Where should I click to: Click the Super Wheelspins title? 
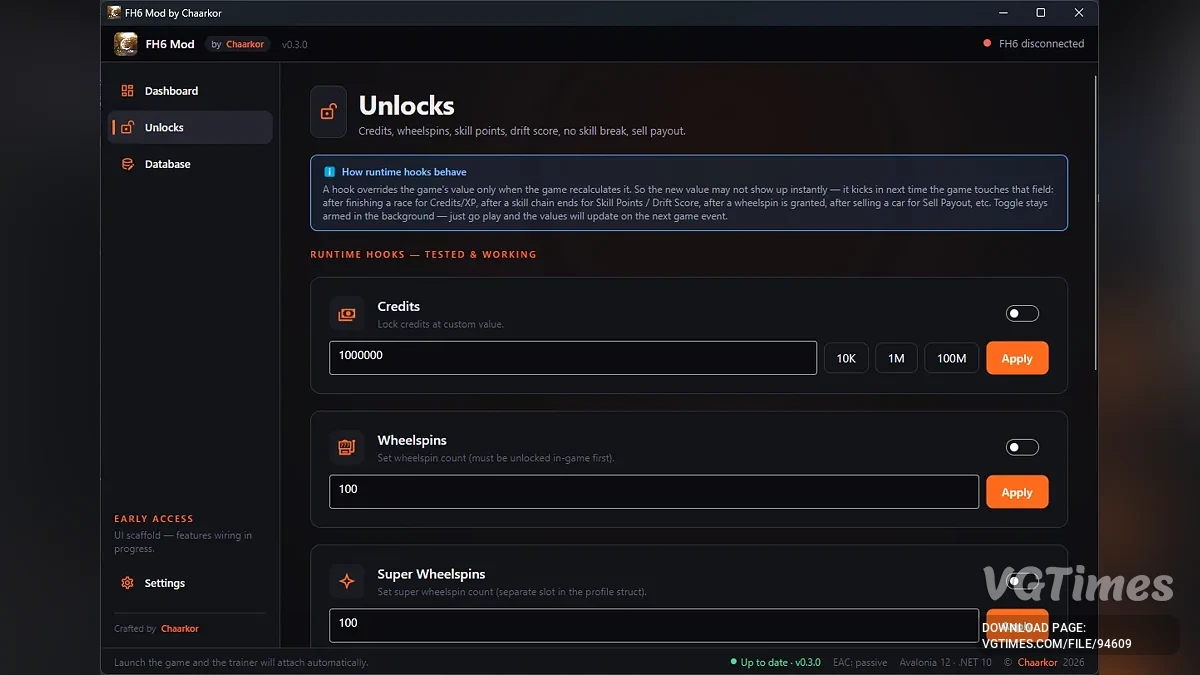point(431,574)
